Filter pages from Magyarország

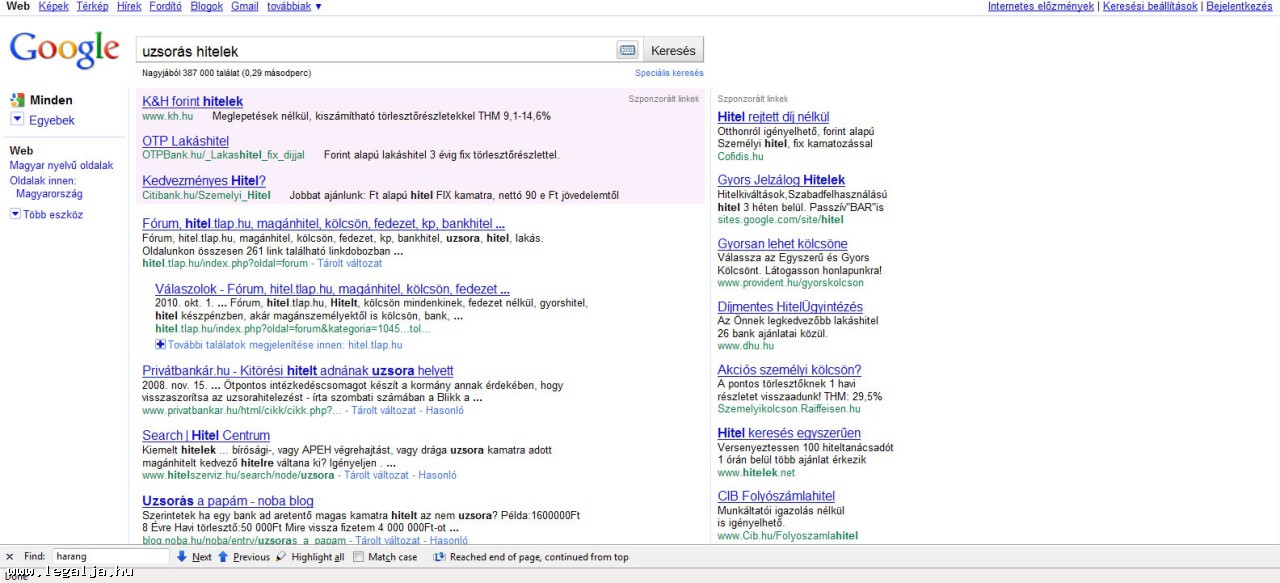tap(49, 194)
